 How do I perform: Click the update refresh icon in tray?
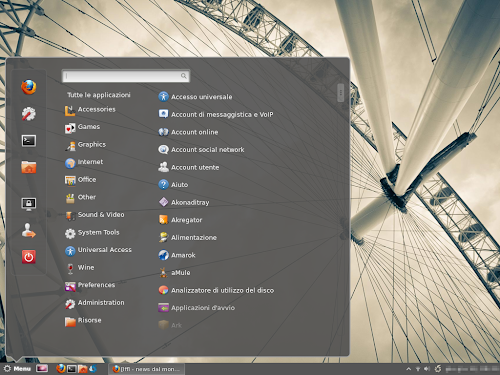point(438,368)
